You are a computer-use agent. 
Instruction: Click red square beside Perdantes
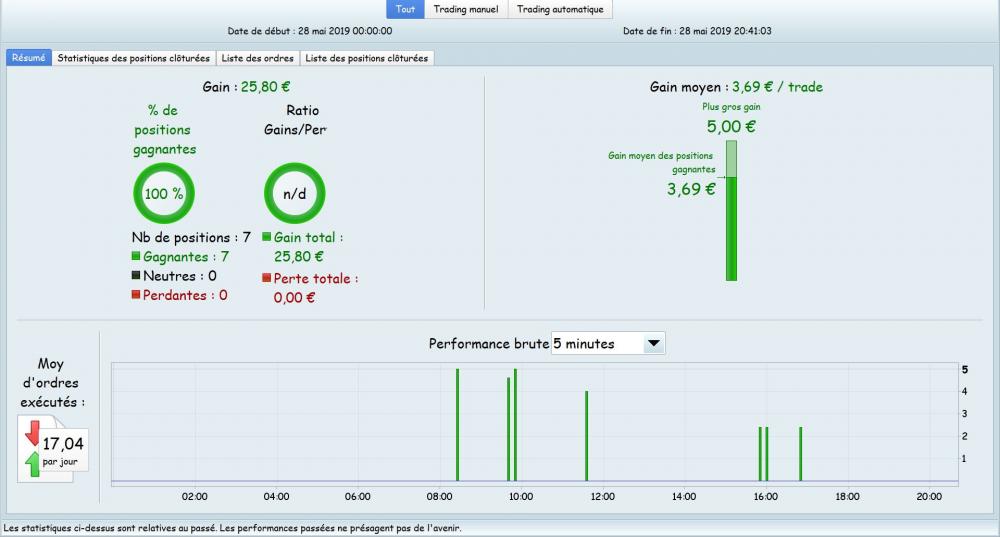[x=136, y=294]
